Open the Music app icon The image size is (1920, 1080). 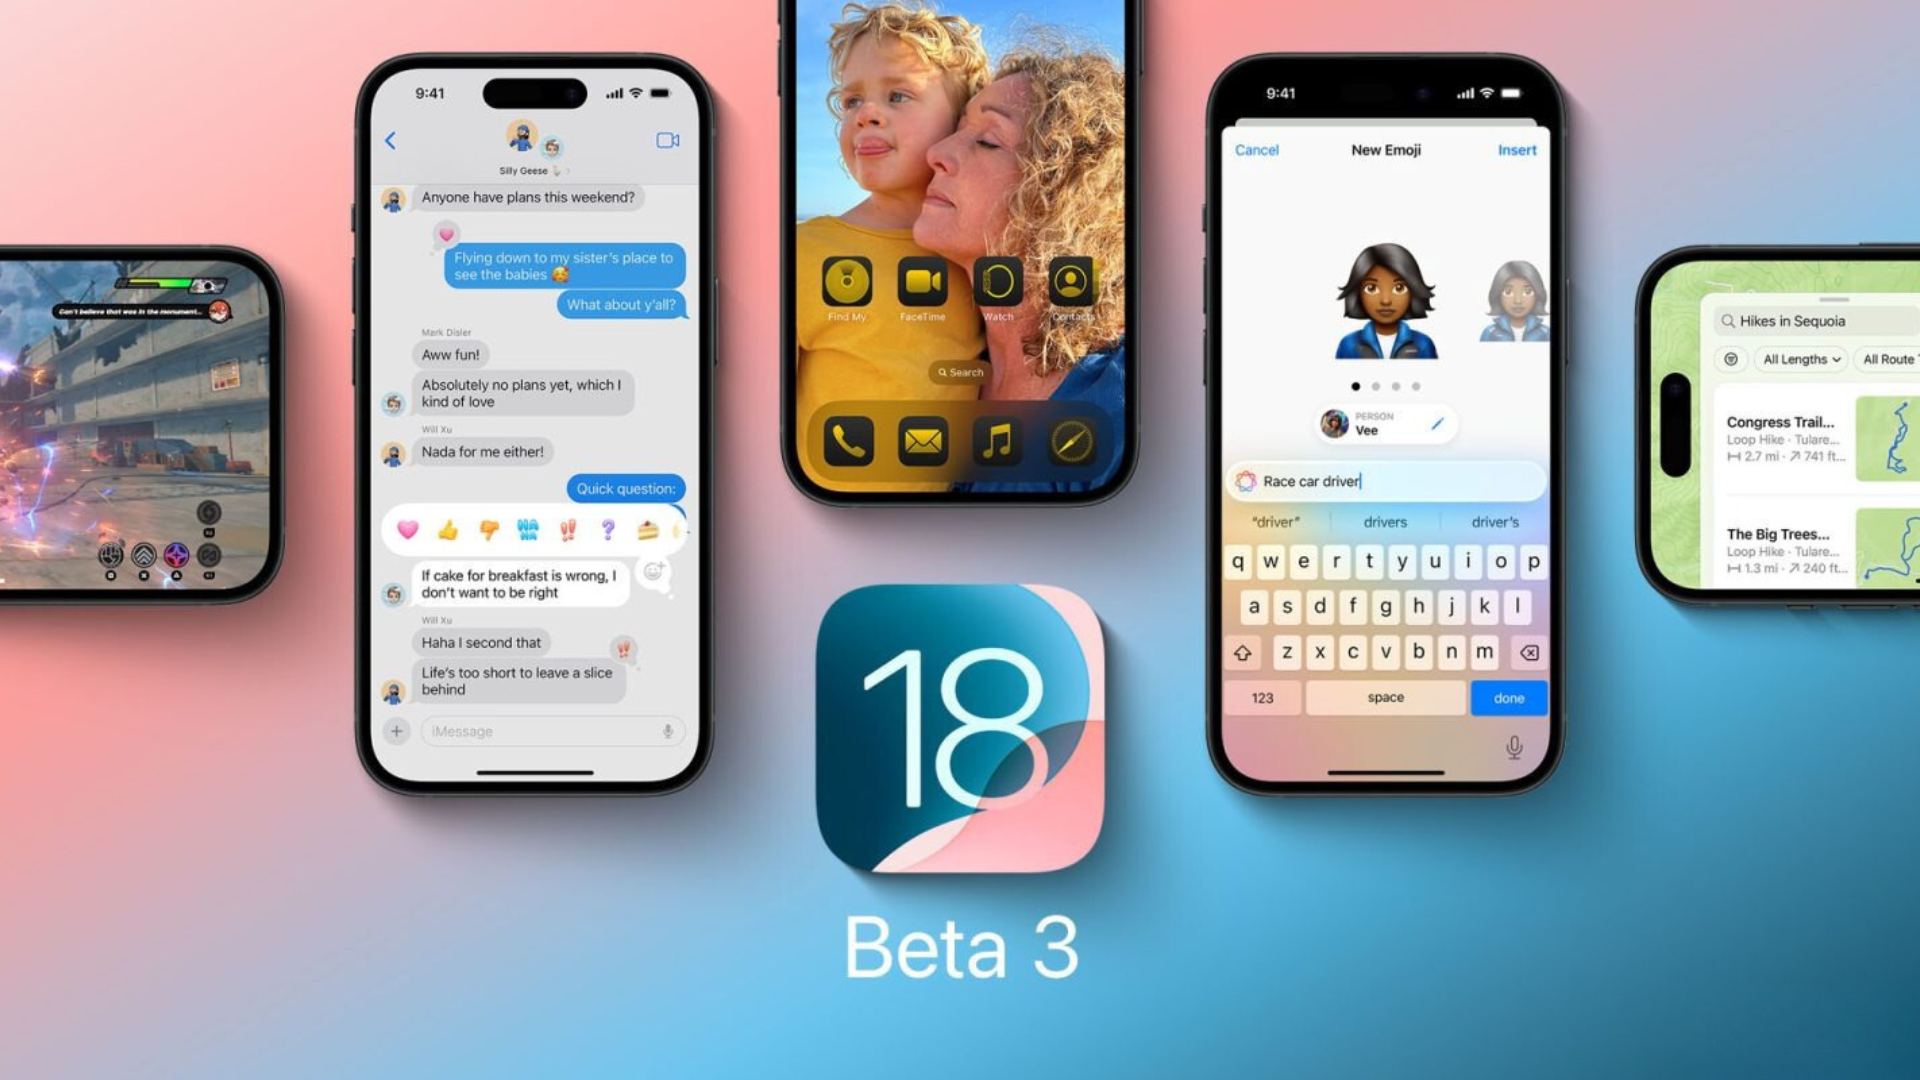pos(998,442)
